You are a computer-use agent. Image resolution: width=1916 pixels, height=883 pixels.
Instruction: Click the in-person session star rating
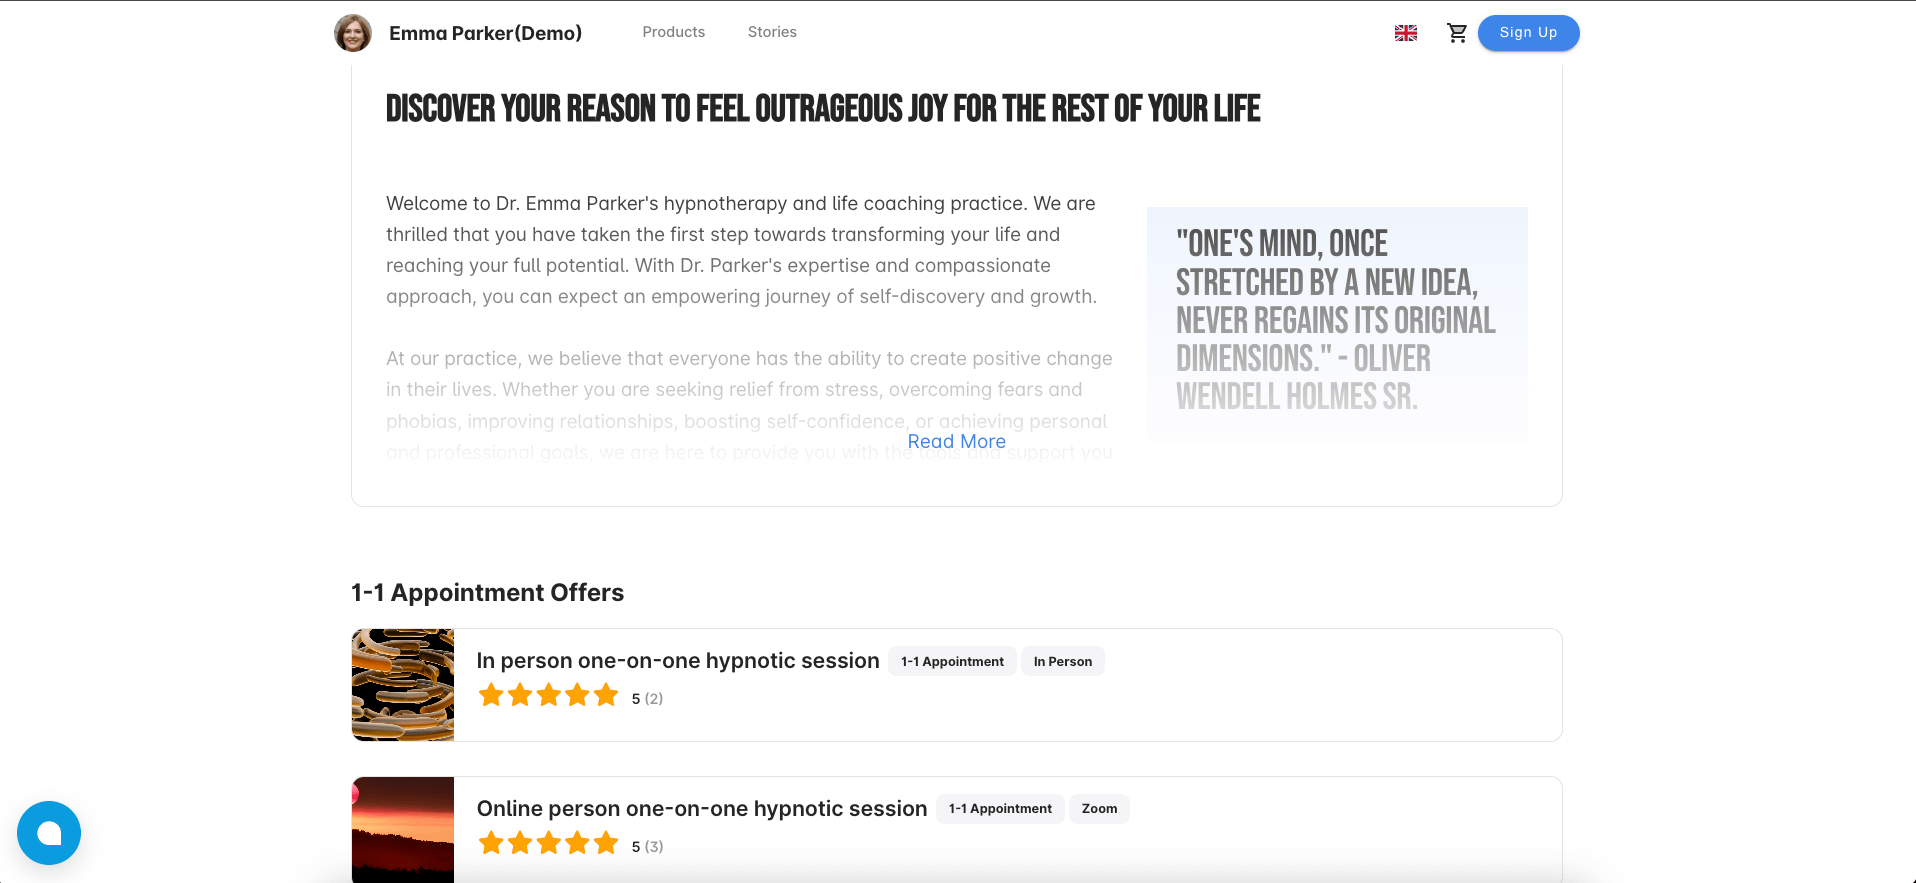[x=548, y=696]
